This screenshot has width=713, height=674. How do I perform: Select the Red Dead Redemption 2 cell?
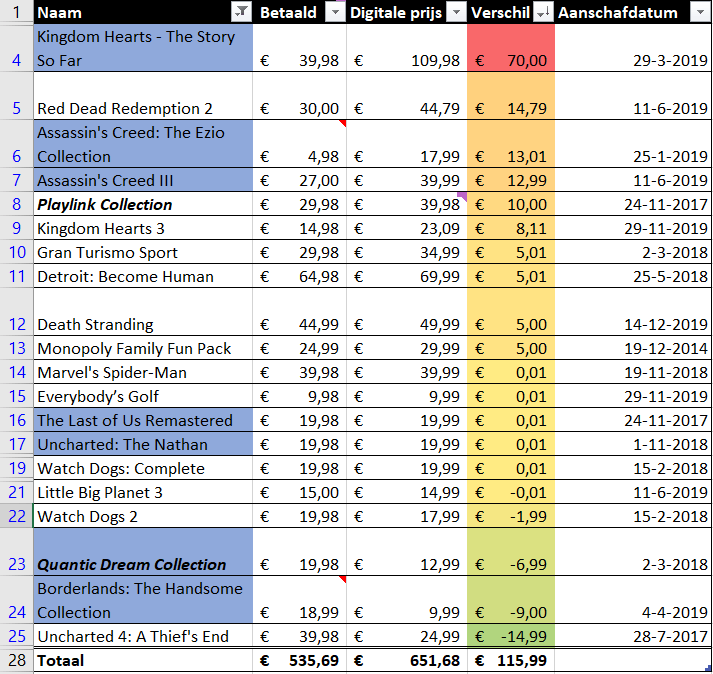point(143,96)
